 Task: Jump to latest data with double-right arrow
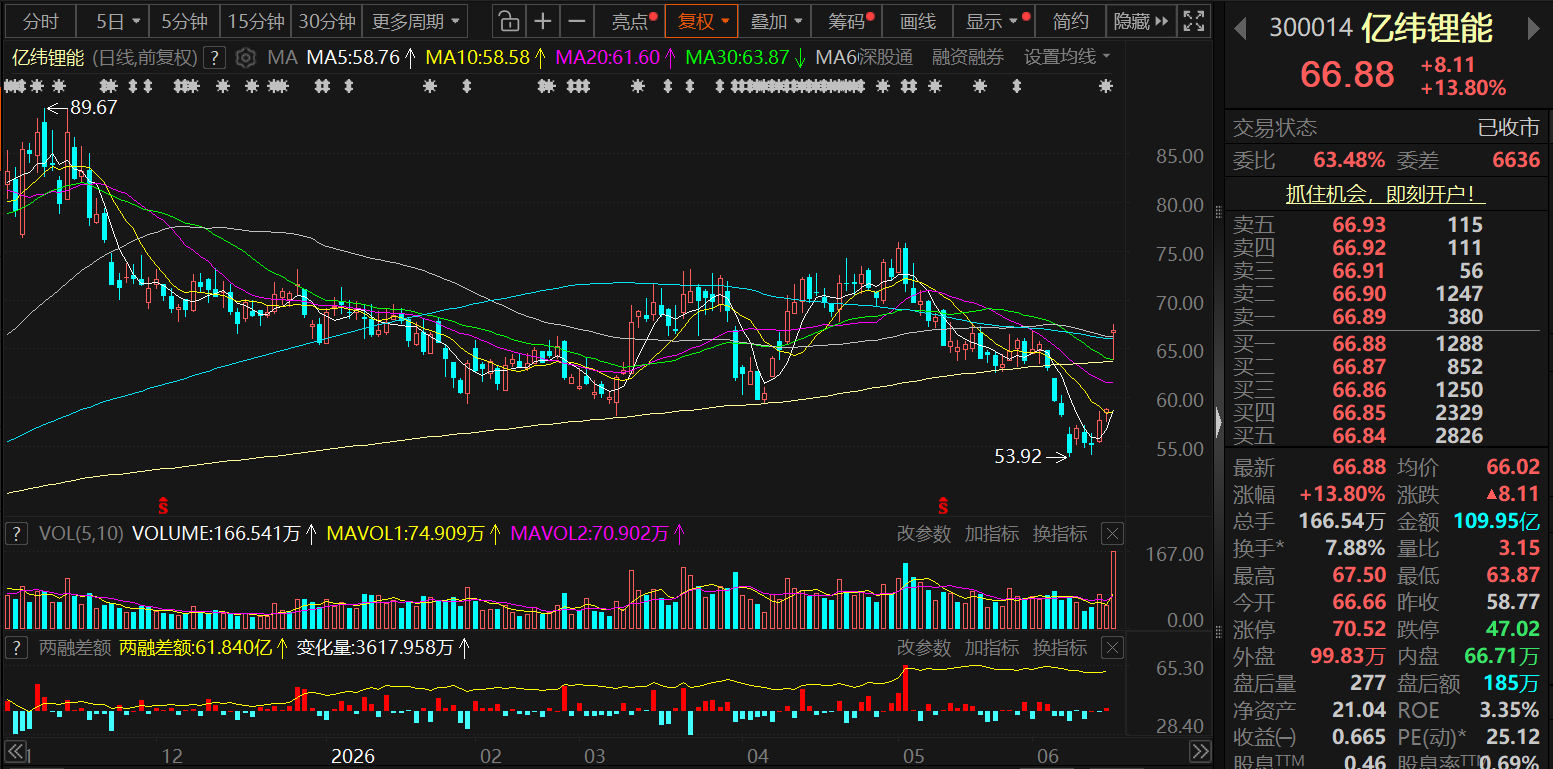click(x=1201, y=752)
